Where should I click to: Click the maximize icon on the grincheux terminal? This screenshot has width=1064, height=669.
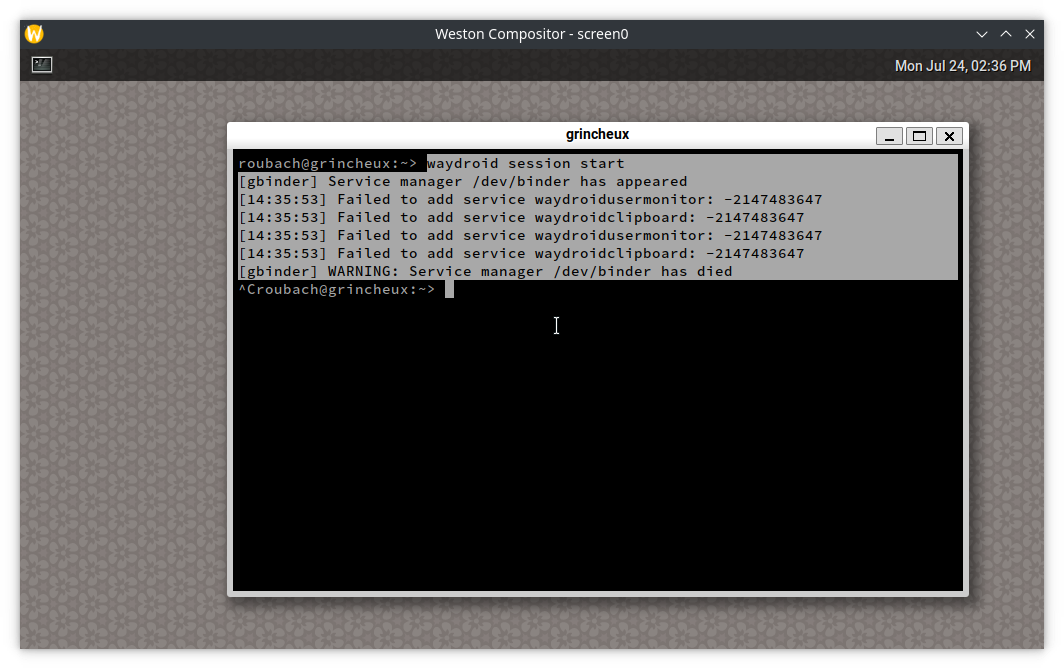coord(919,135)
